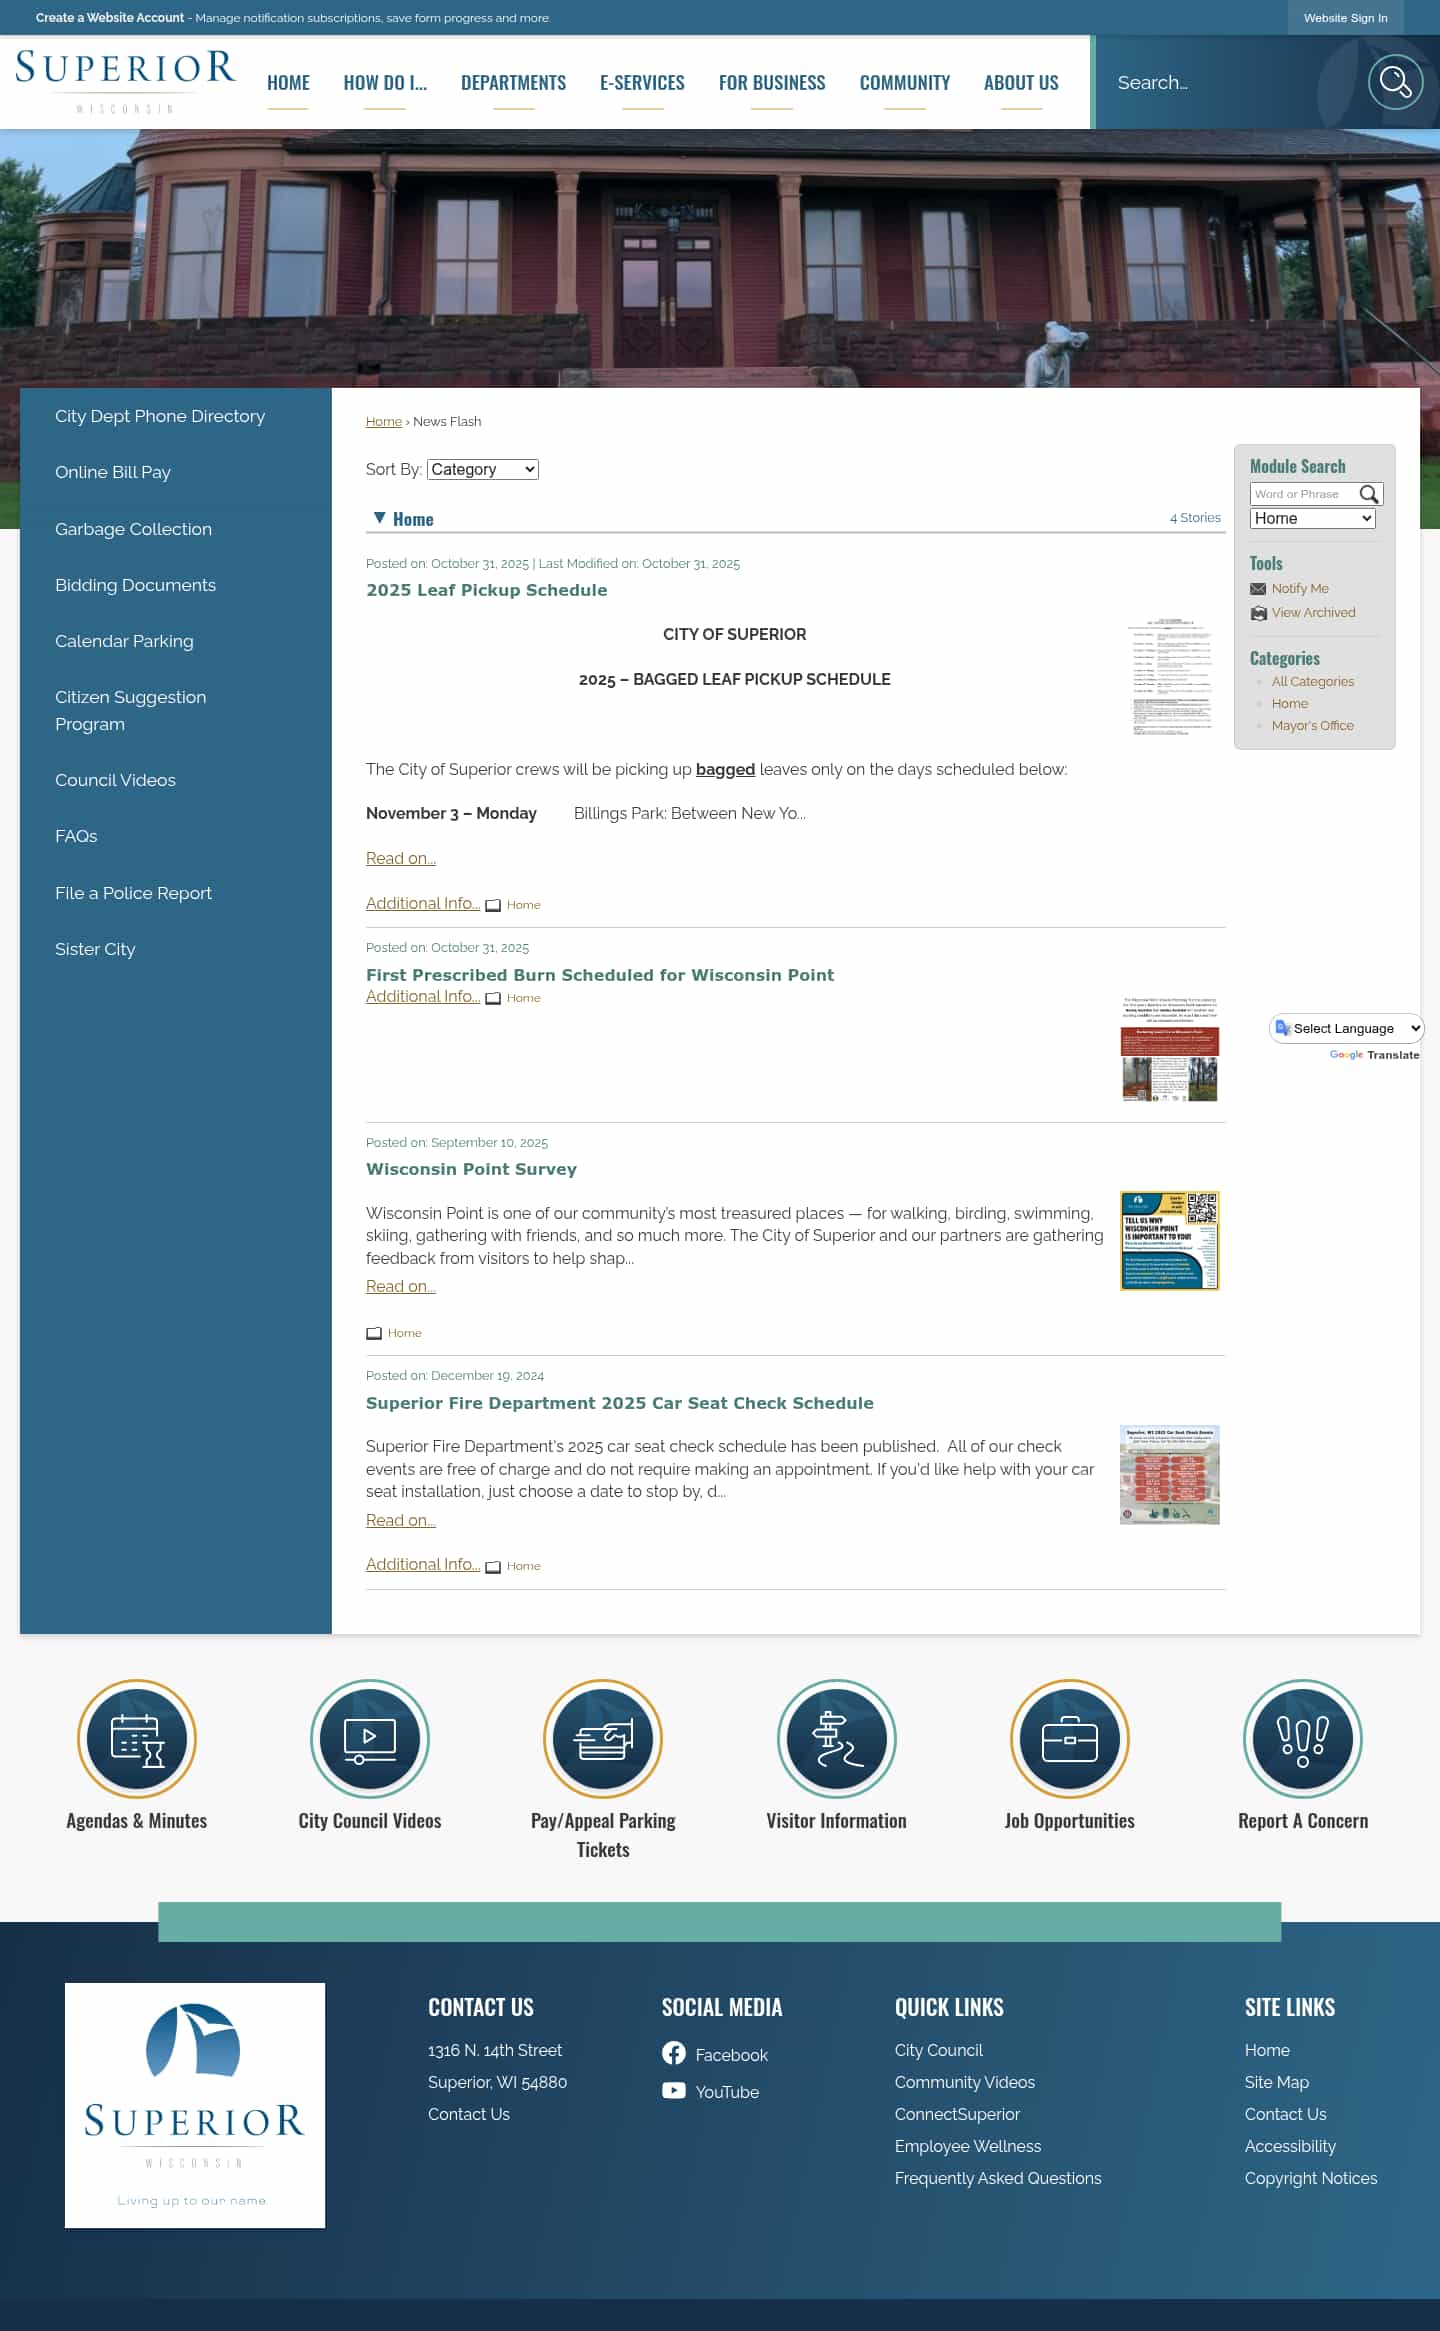The image size is (1440, 2331).
Task: Click the Module Search magnifier icon
Action: click(1369, 494)
